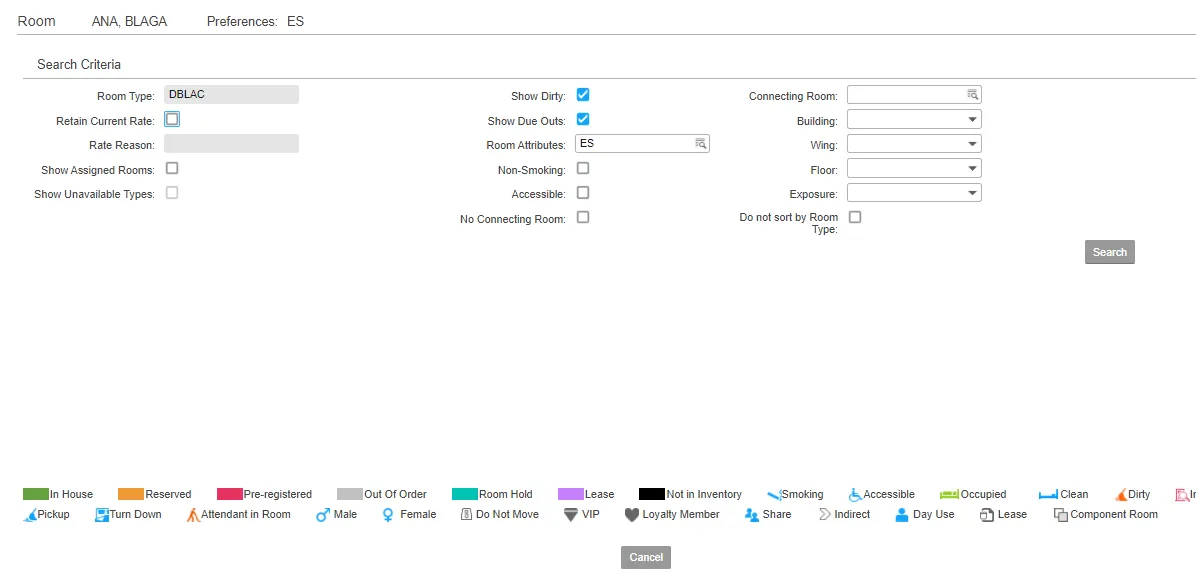The height and width of the screenshot is (576, 1196).
Task: Open the Connecting Room lookup icon
Action: click(x=973, y=95)
